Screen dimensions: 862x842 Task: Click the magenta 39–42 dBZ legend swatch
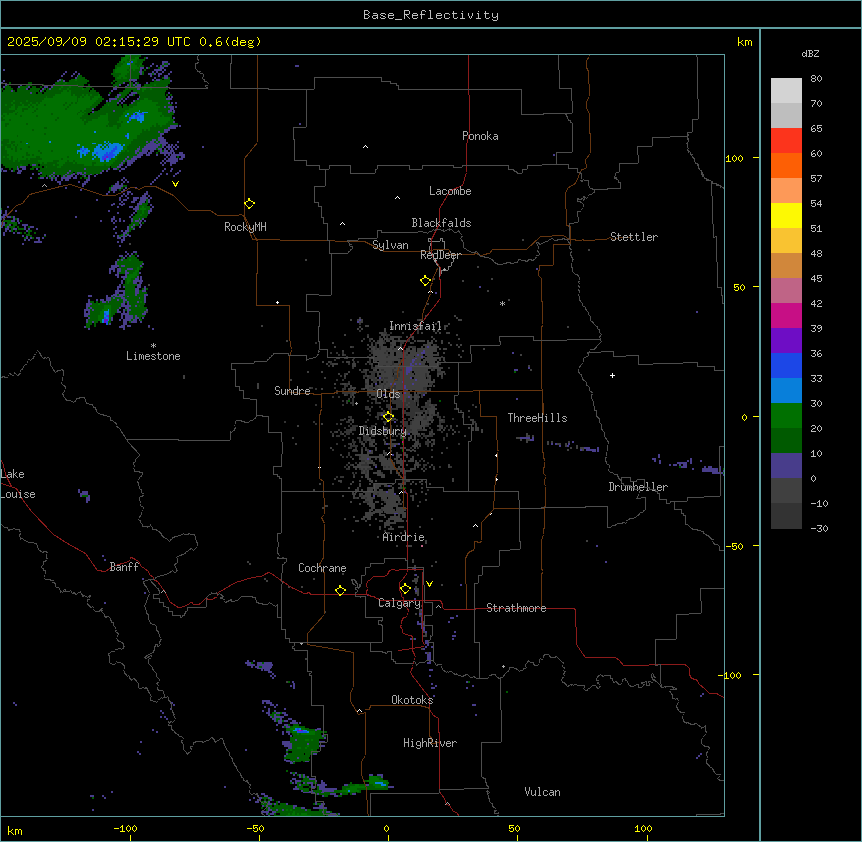coord(786,315)
